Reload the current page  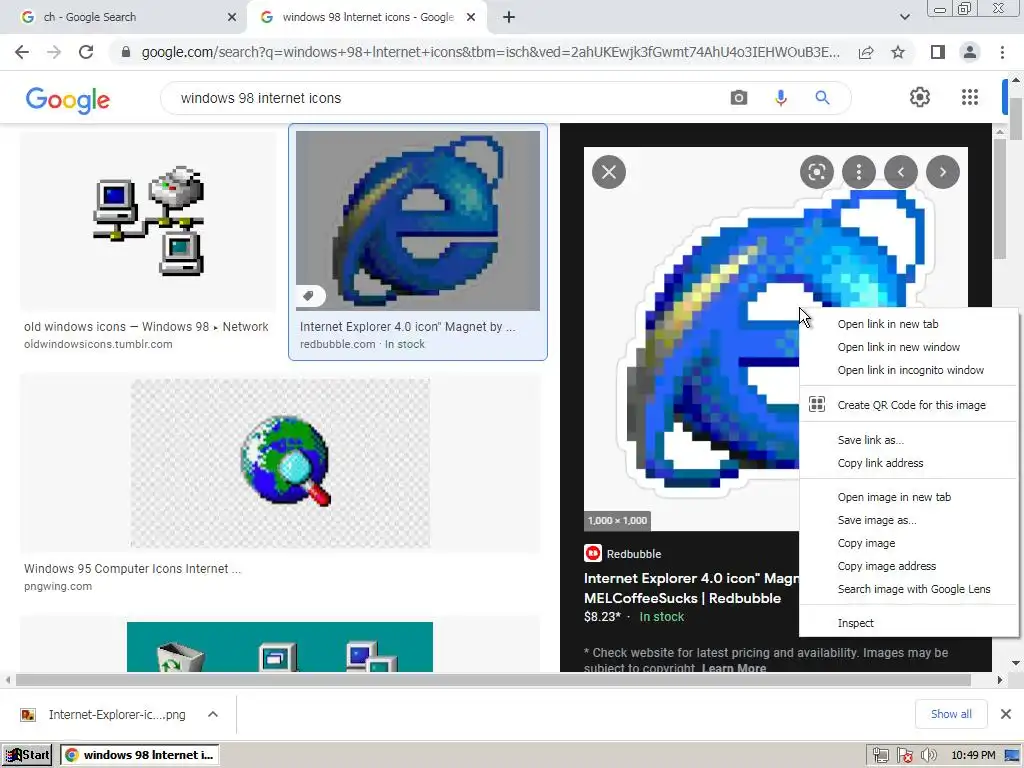point(86,52)
